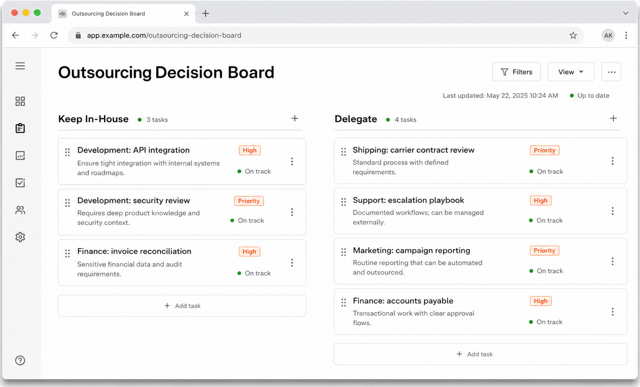Click the '4 tasks' count label
Viewport: 640px width, 387px height.
[405, 120]
